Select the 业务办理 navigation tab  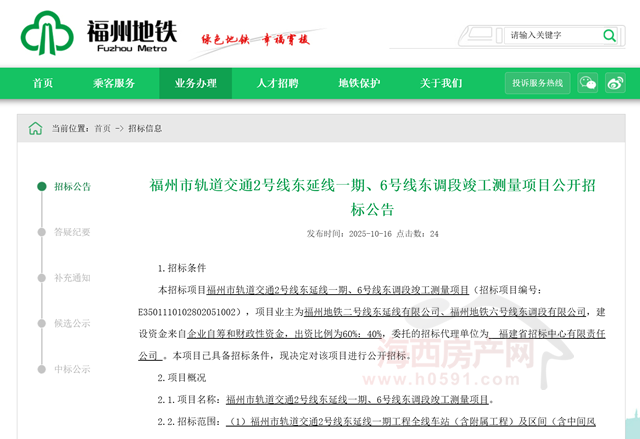point(195,83)
